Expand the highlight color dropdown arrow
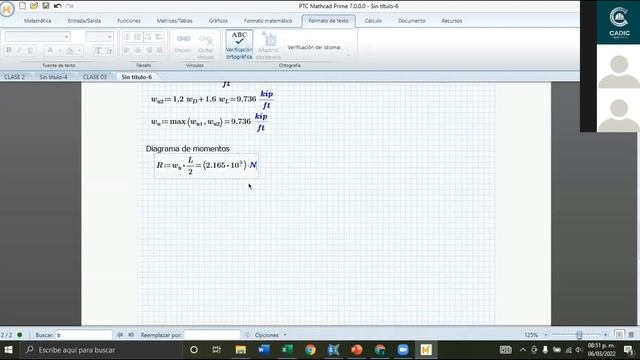The width and height of the screenshot is (640, 360). point(80,51)
